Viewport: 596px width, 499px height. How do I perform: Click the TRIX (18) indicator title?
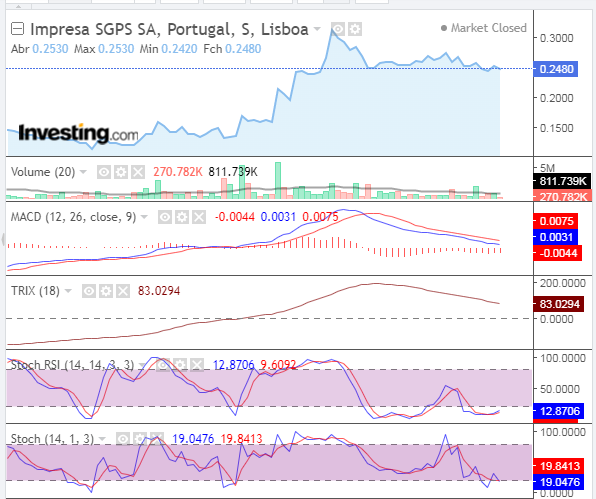pyautogui.click(x=35, y=291)
